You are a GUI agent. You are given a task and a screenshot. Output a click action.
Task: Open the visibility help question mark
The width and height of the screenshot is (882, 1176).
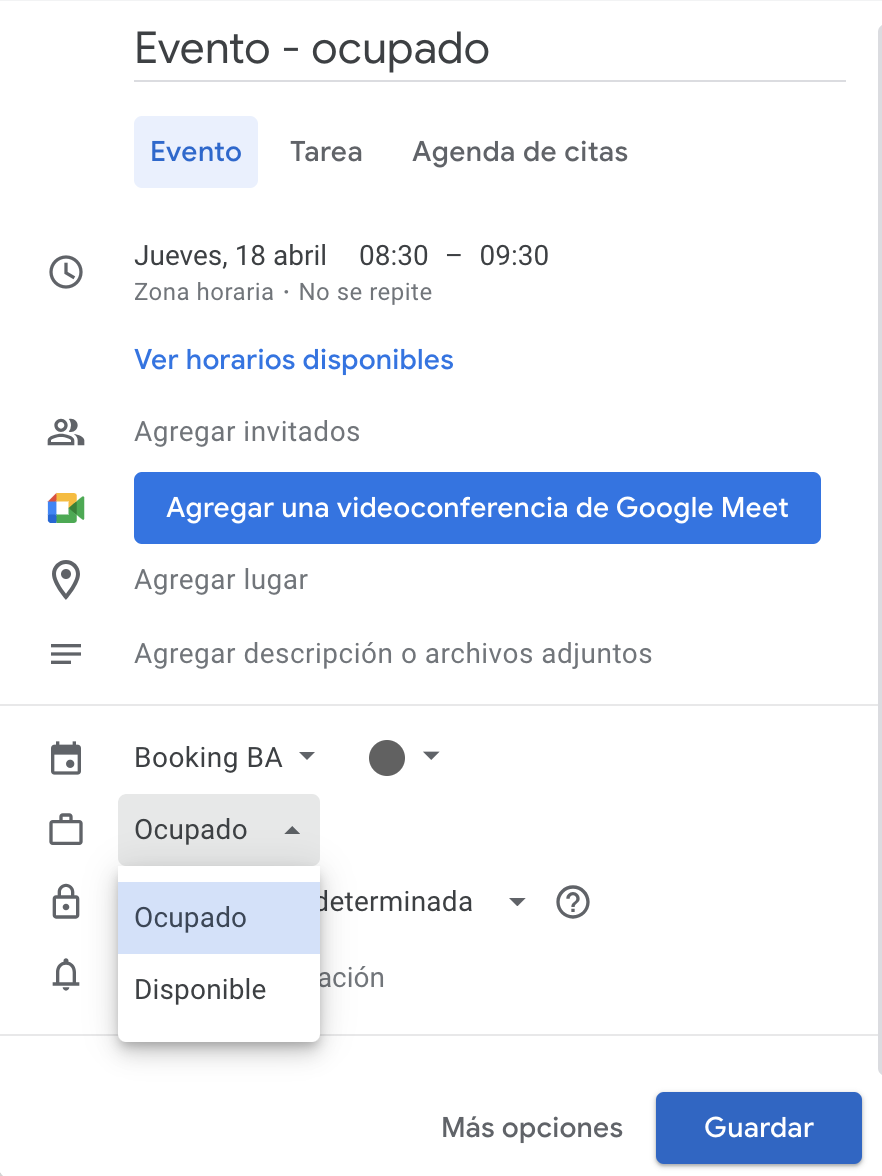tap(573, 903)
